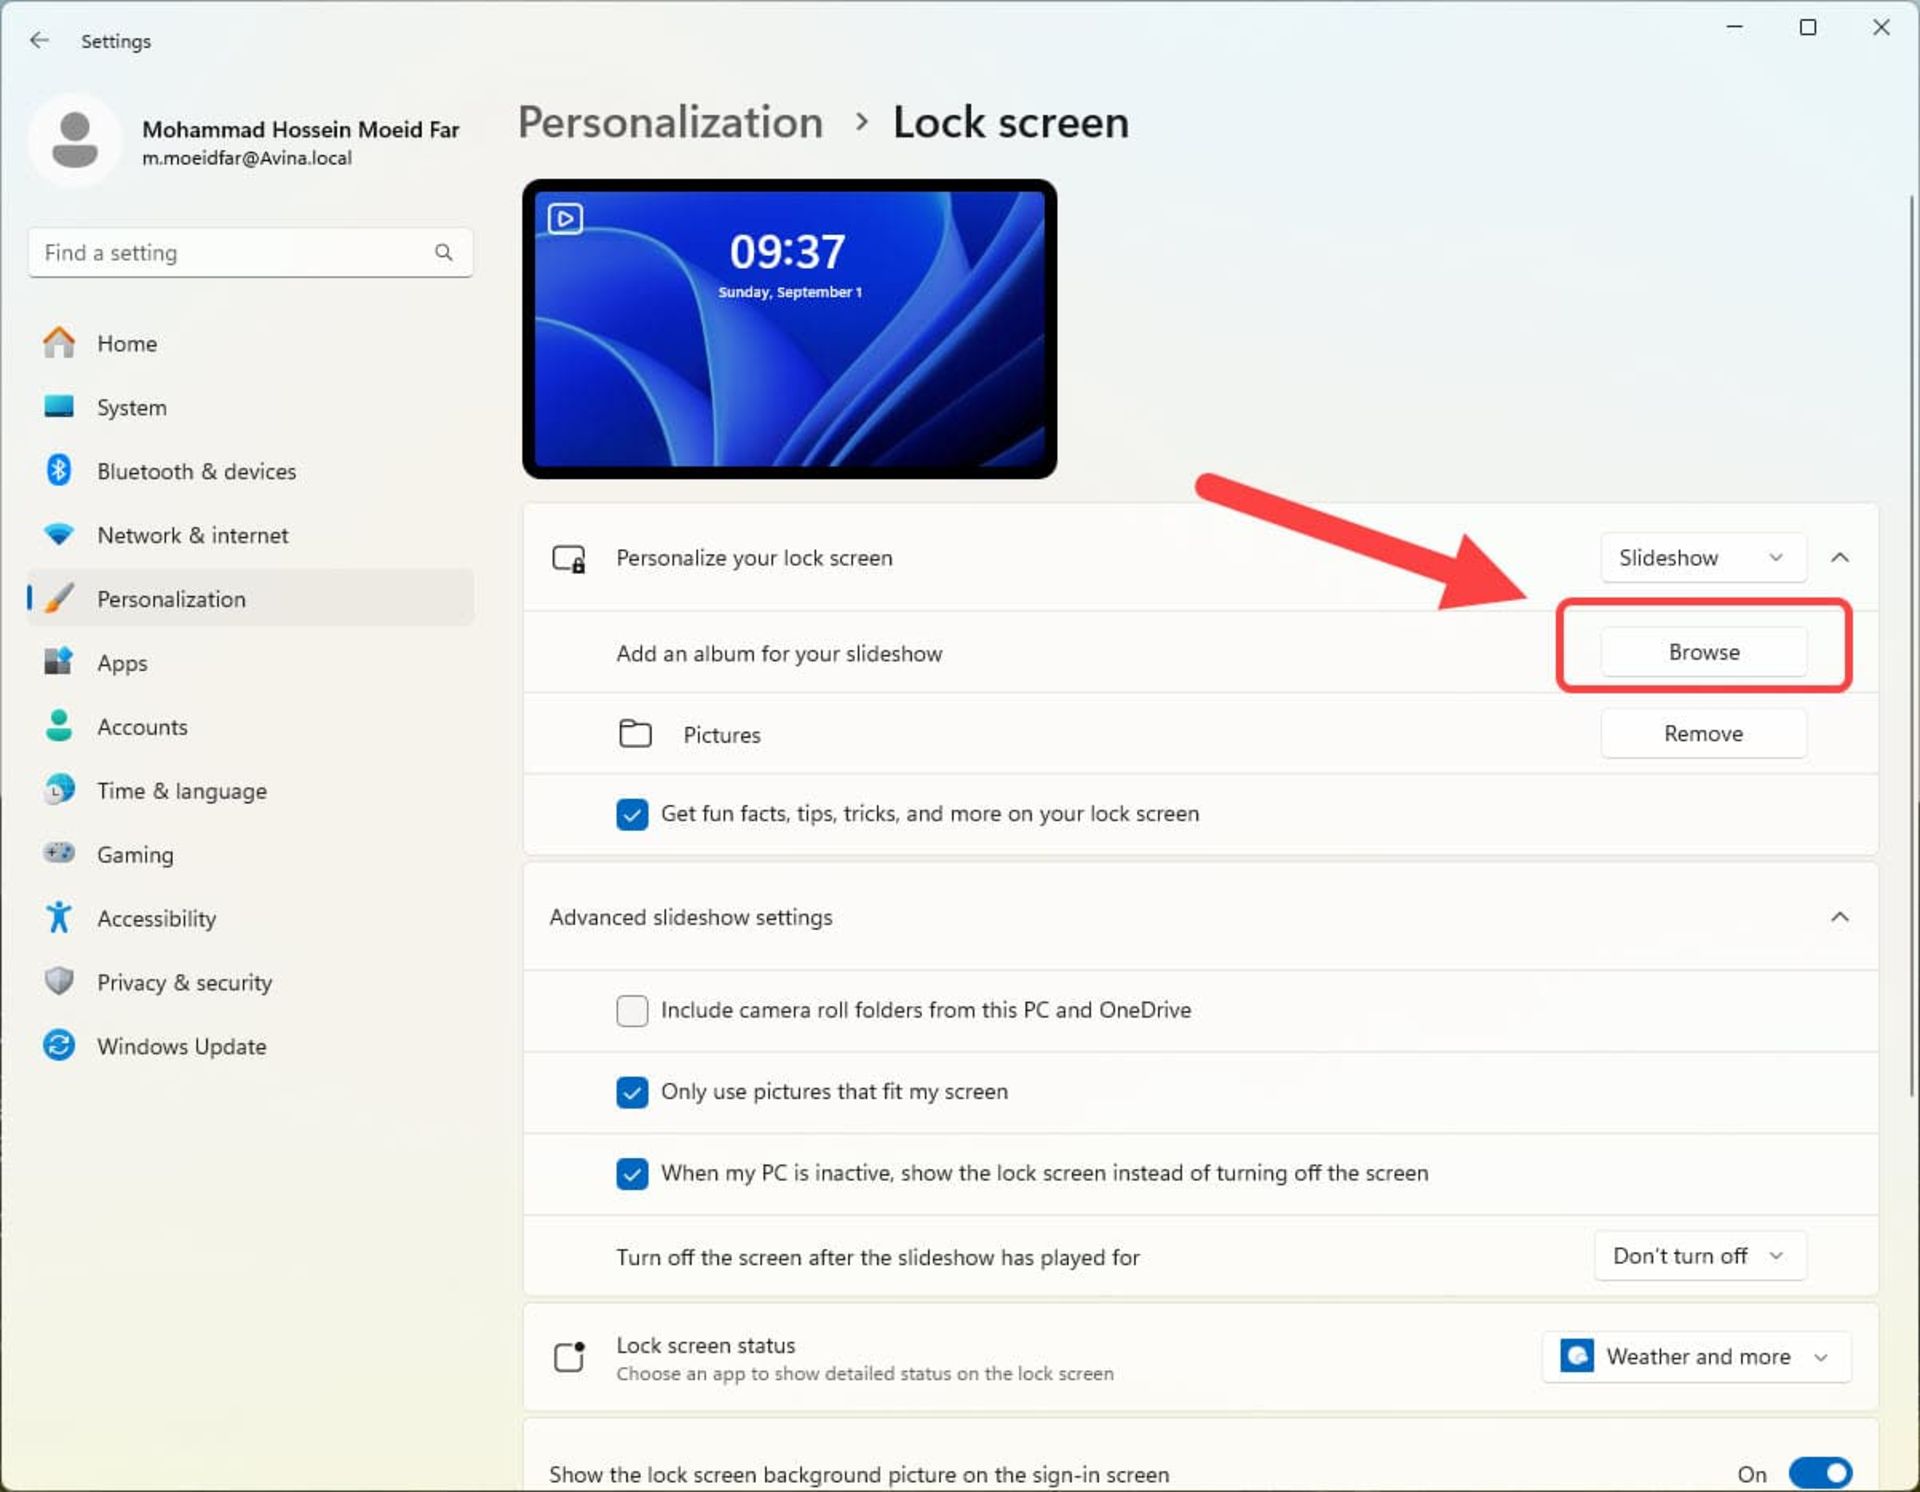Open the Don't turn off dropdown
1920x1492 pixels.
[x=1699, y=1256]
